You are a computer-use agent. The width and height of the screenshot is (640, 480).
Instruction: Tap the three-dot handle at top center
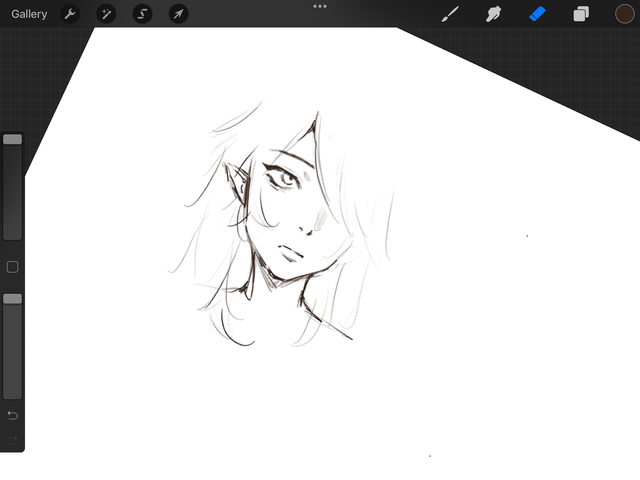(320, 6)
